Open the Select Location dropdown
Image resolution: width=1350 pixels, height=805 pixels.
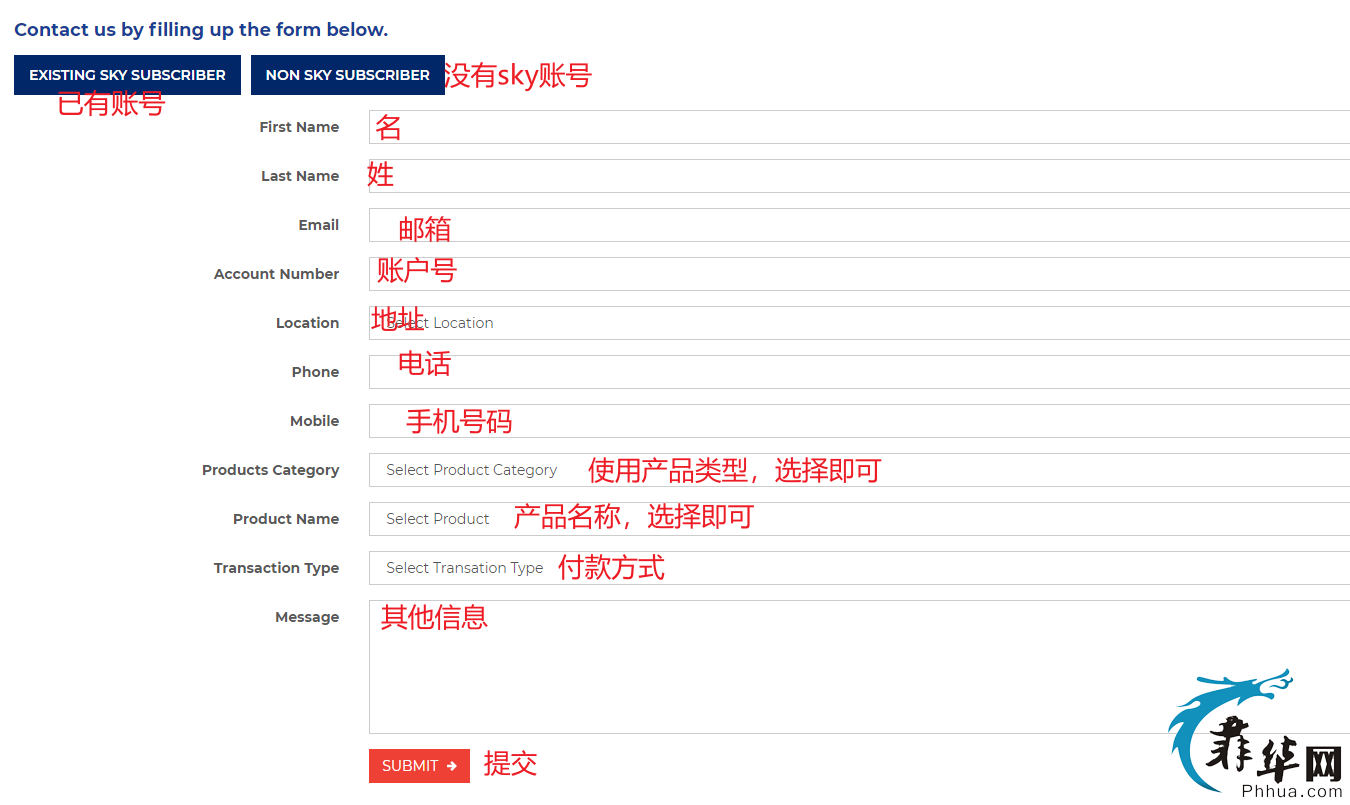click(x=859, y=323)
